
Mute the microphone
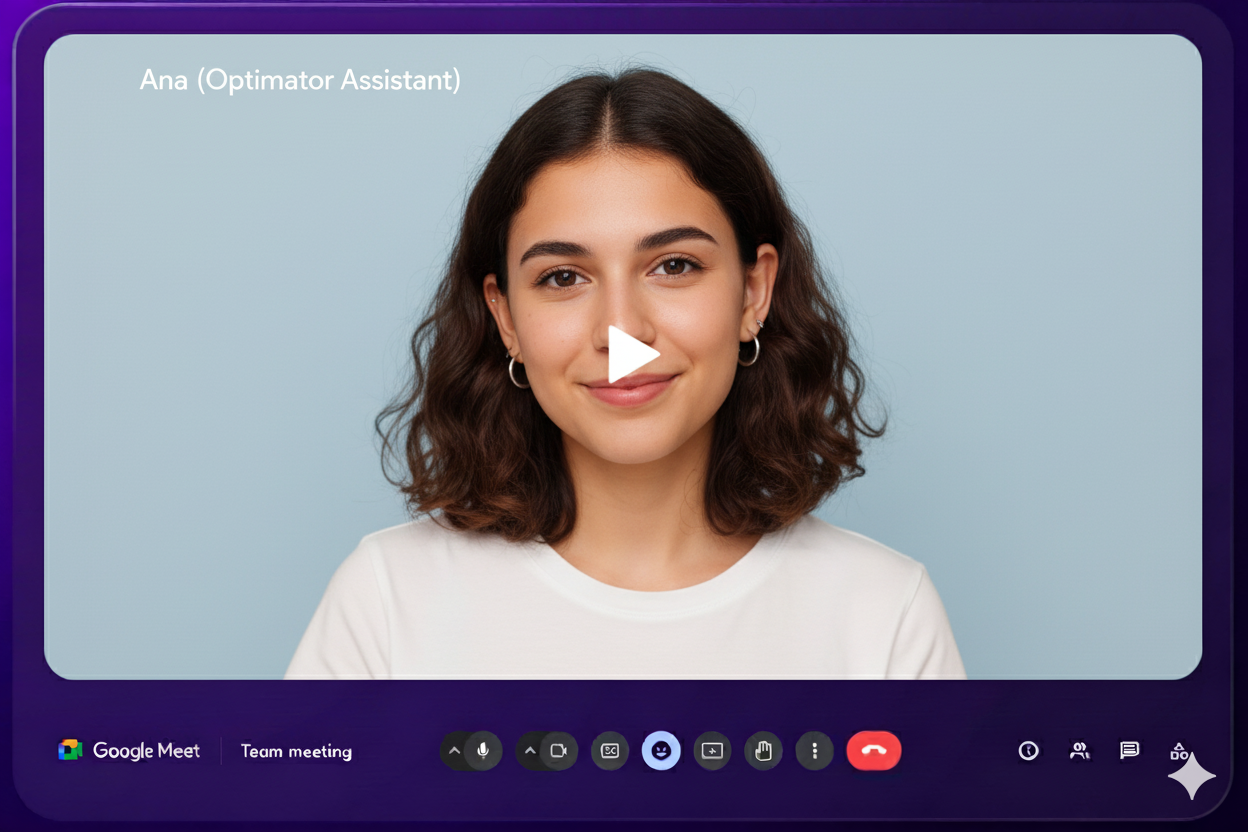tap(484, 750)
